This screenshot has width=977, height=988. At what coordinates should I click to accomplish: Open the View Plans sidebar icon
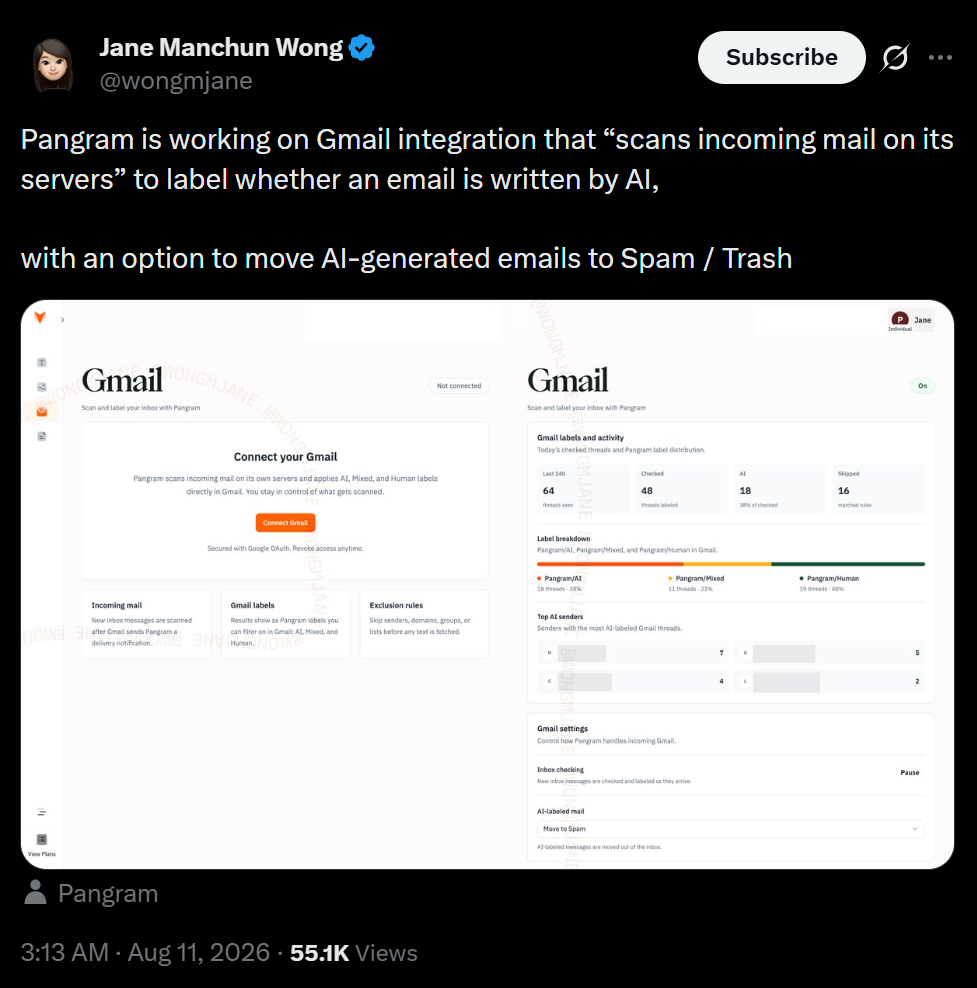(42, 844)
